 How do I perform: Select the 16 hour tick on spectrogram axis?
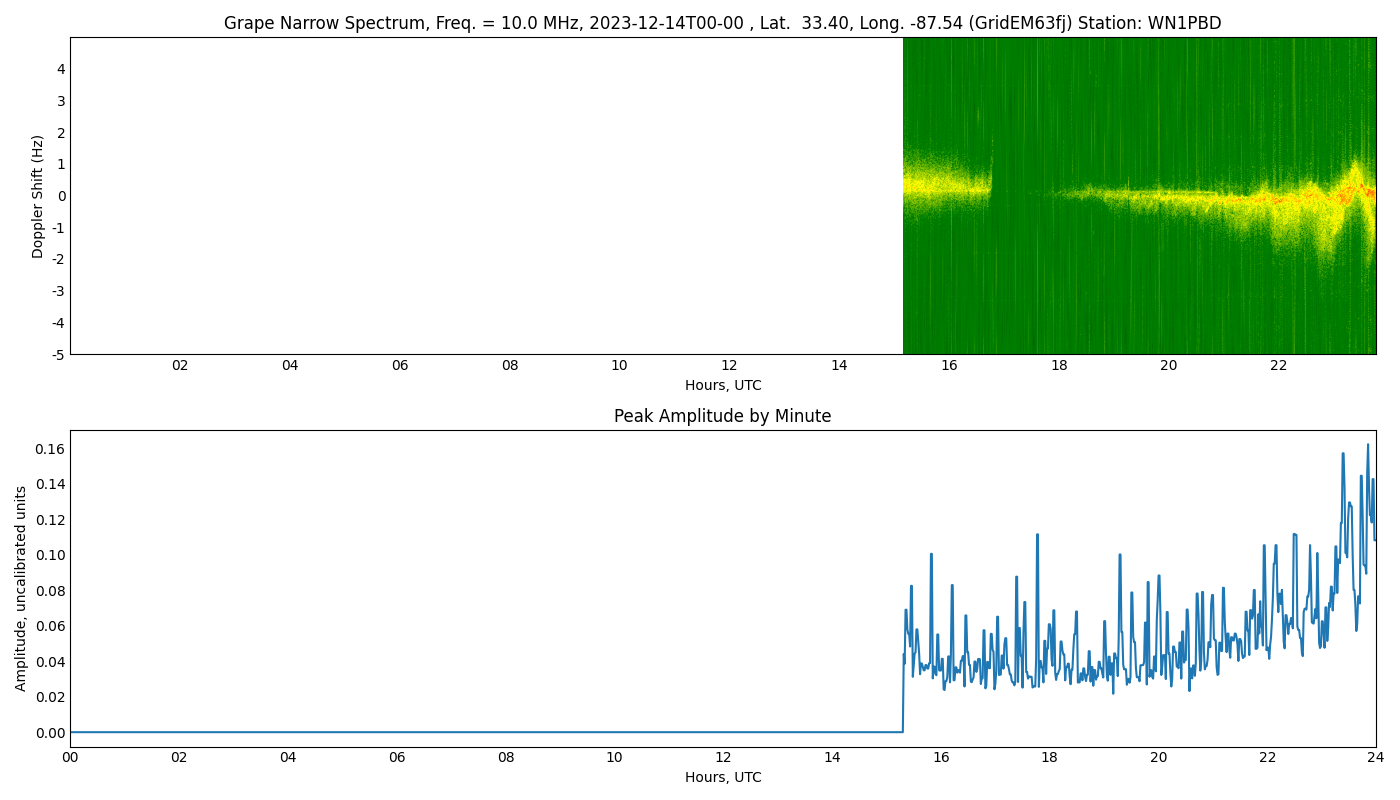pyautogui.click(x=949, y=365)
